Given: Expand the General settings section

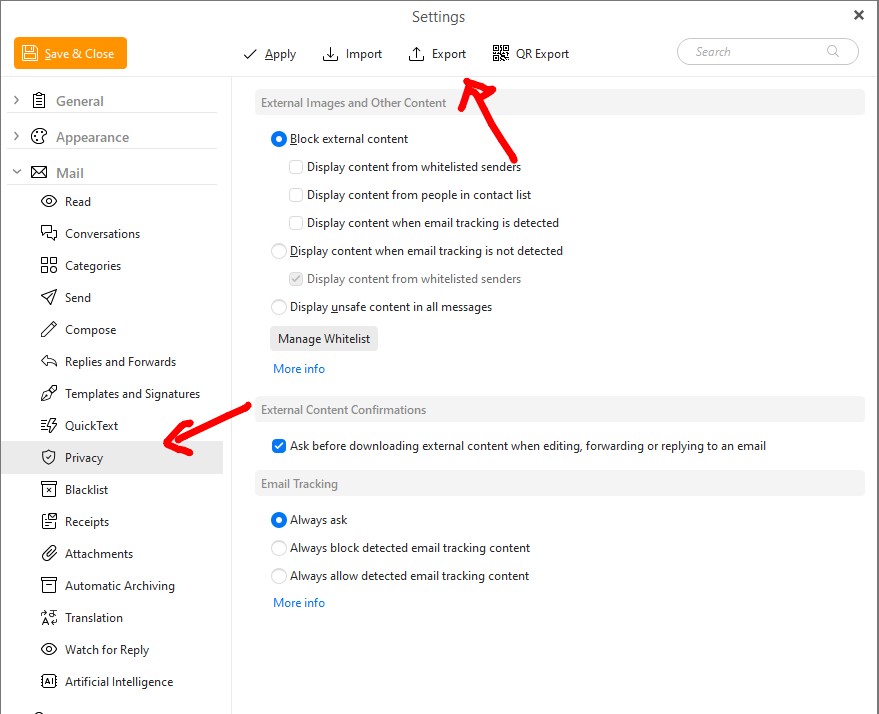Looking at the screenshot, I should tap(16, 101).
